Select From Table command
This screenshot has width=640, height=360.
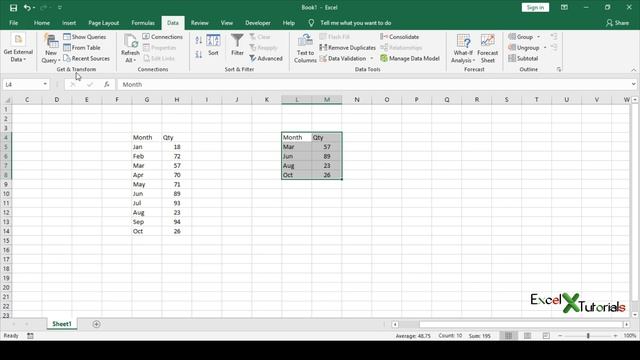[x=82, y=48]
